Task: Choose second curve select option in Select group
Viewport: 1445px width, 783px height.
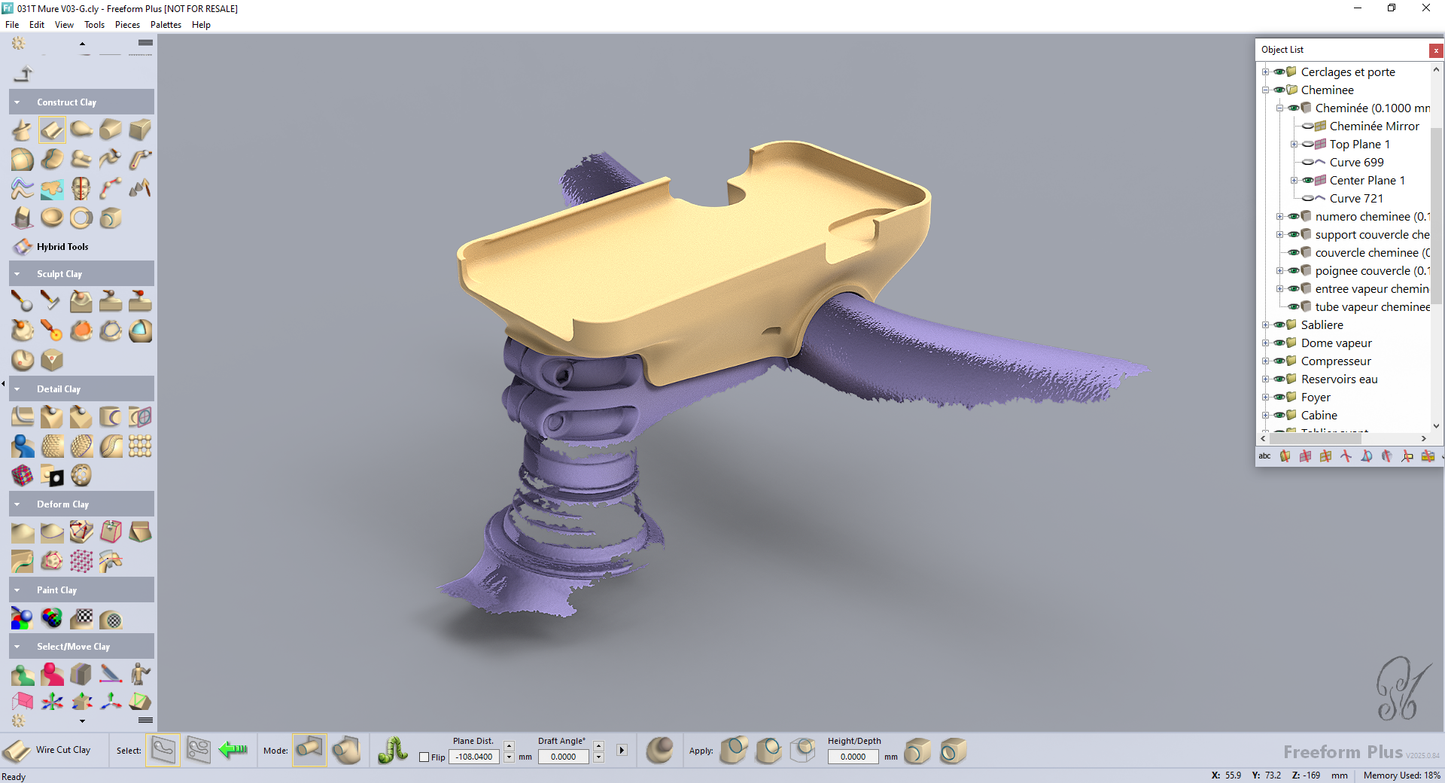Action: pos(198,750)
